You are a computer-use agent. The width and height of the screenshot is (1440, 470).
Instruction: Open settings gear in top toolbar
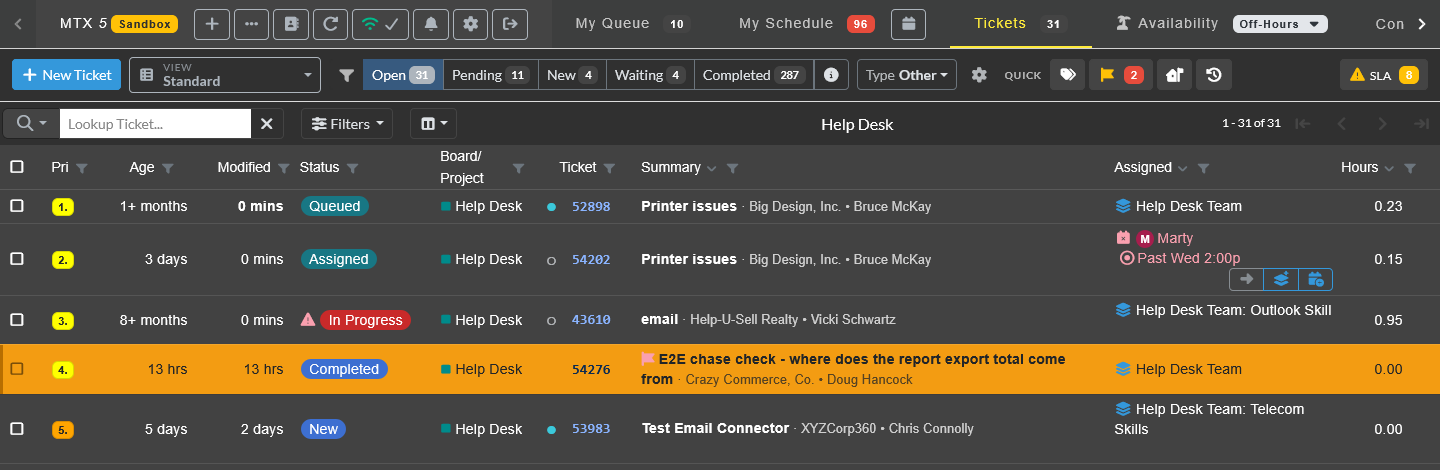click(x=471, y=23)
